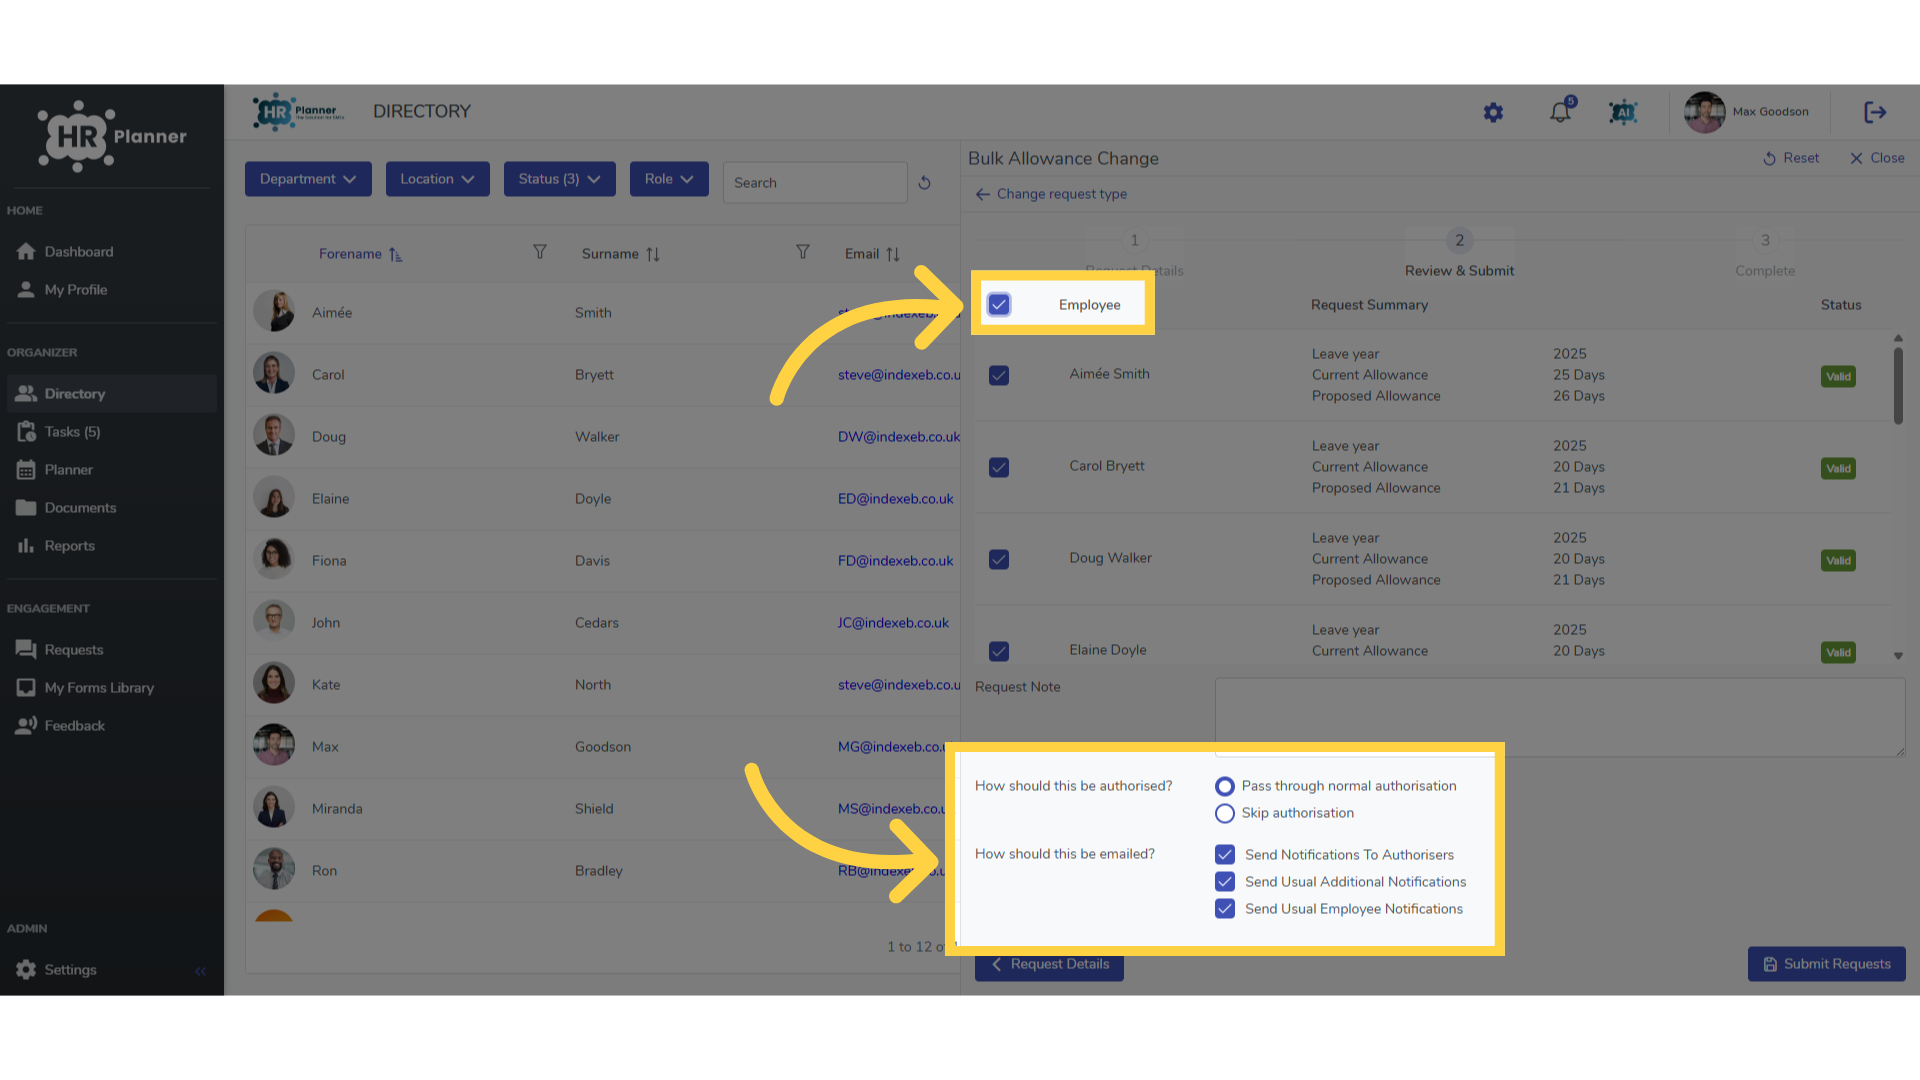The image size is (1920, 1080).
Task: Sort by Surname column arrows
Action: (x=653, y=254)
